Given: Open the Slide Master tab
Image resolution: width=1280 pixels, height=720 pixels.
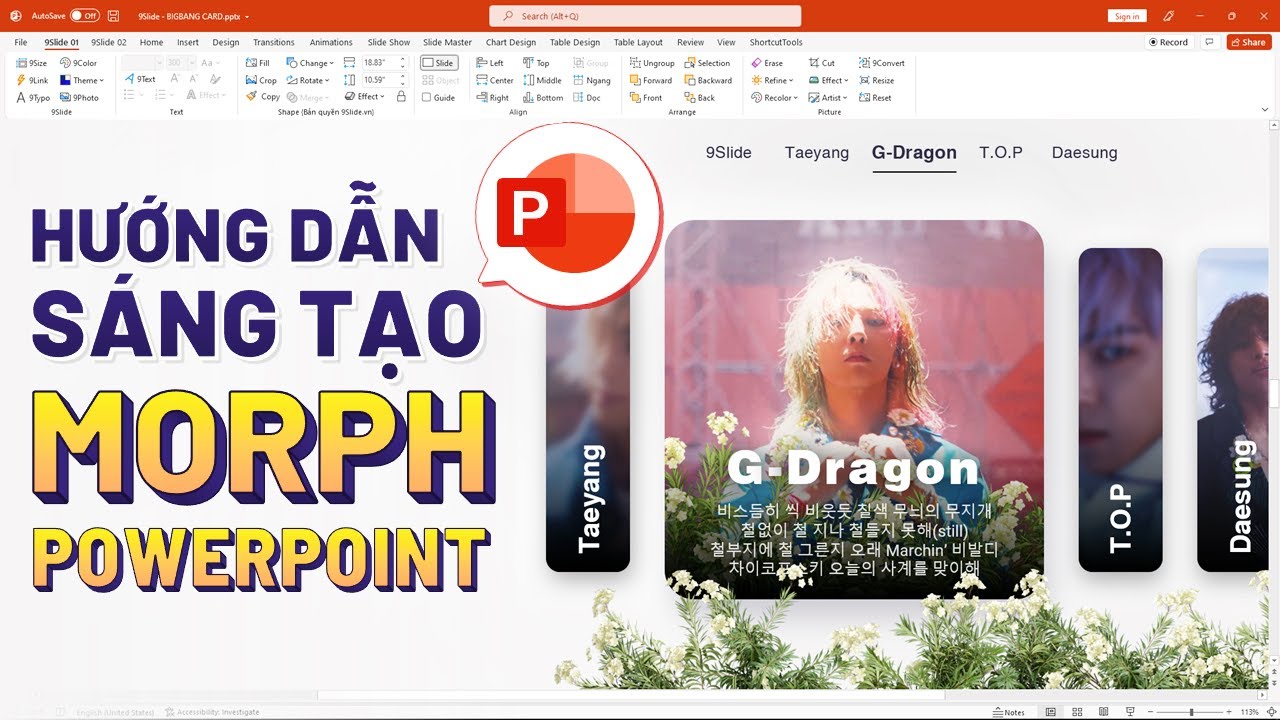Looking at the screenshot, I should point(447,42).
